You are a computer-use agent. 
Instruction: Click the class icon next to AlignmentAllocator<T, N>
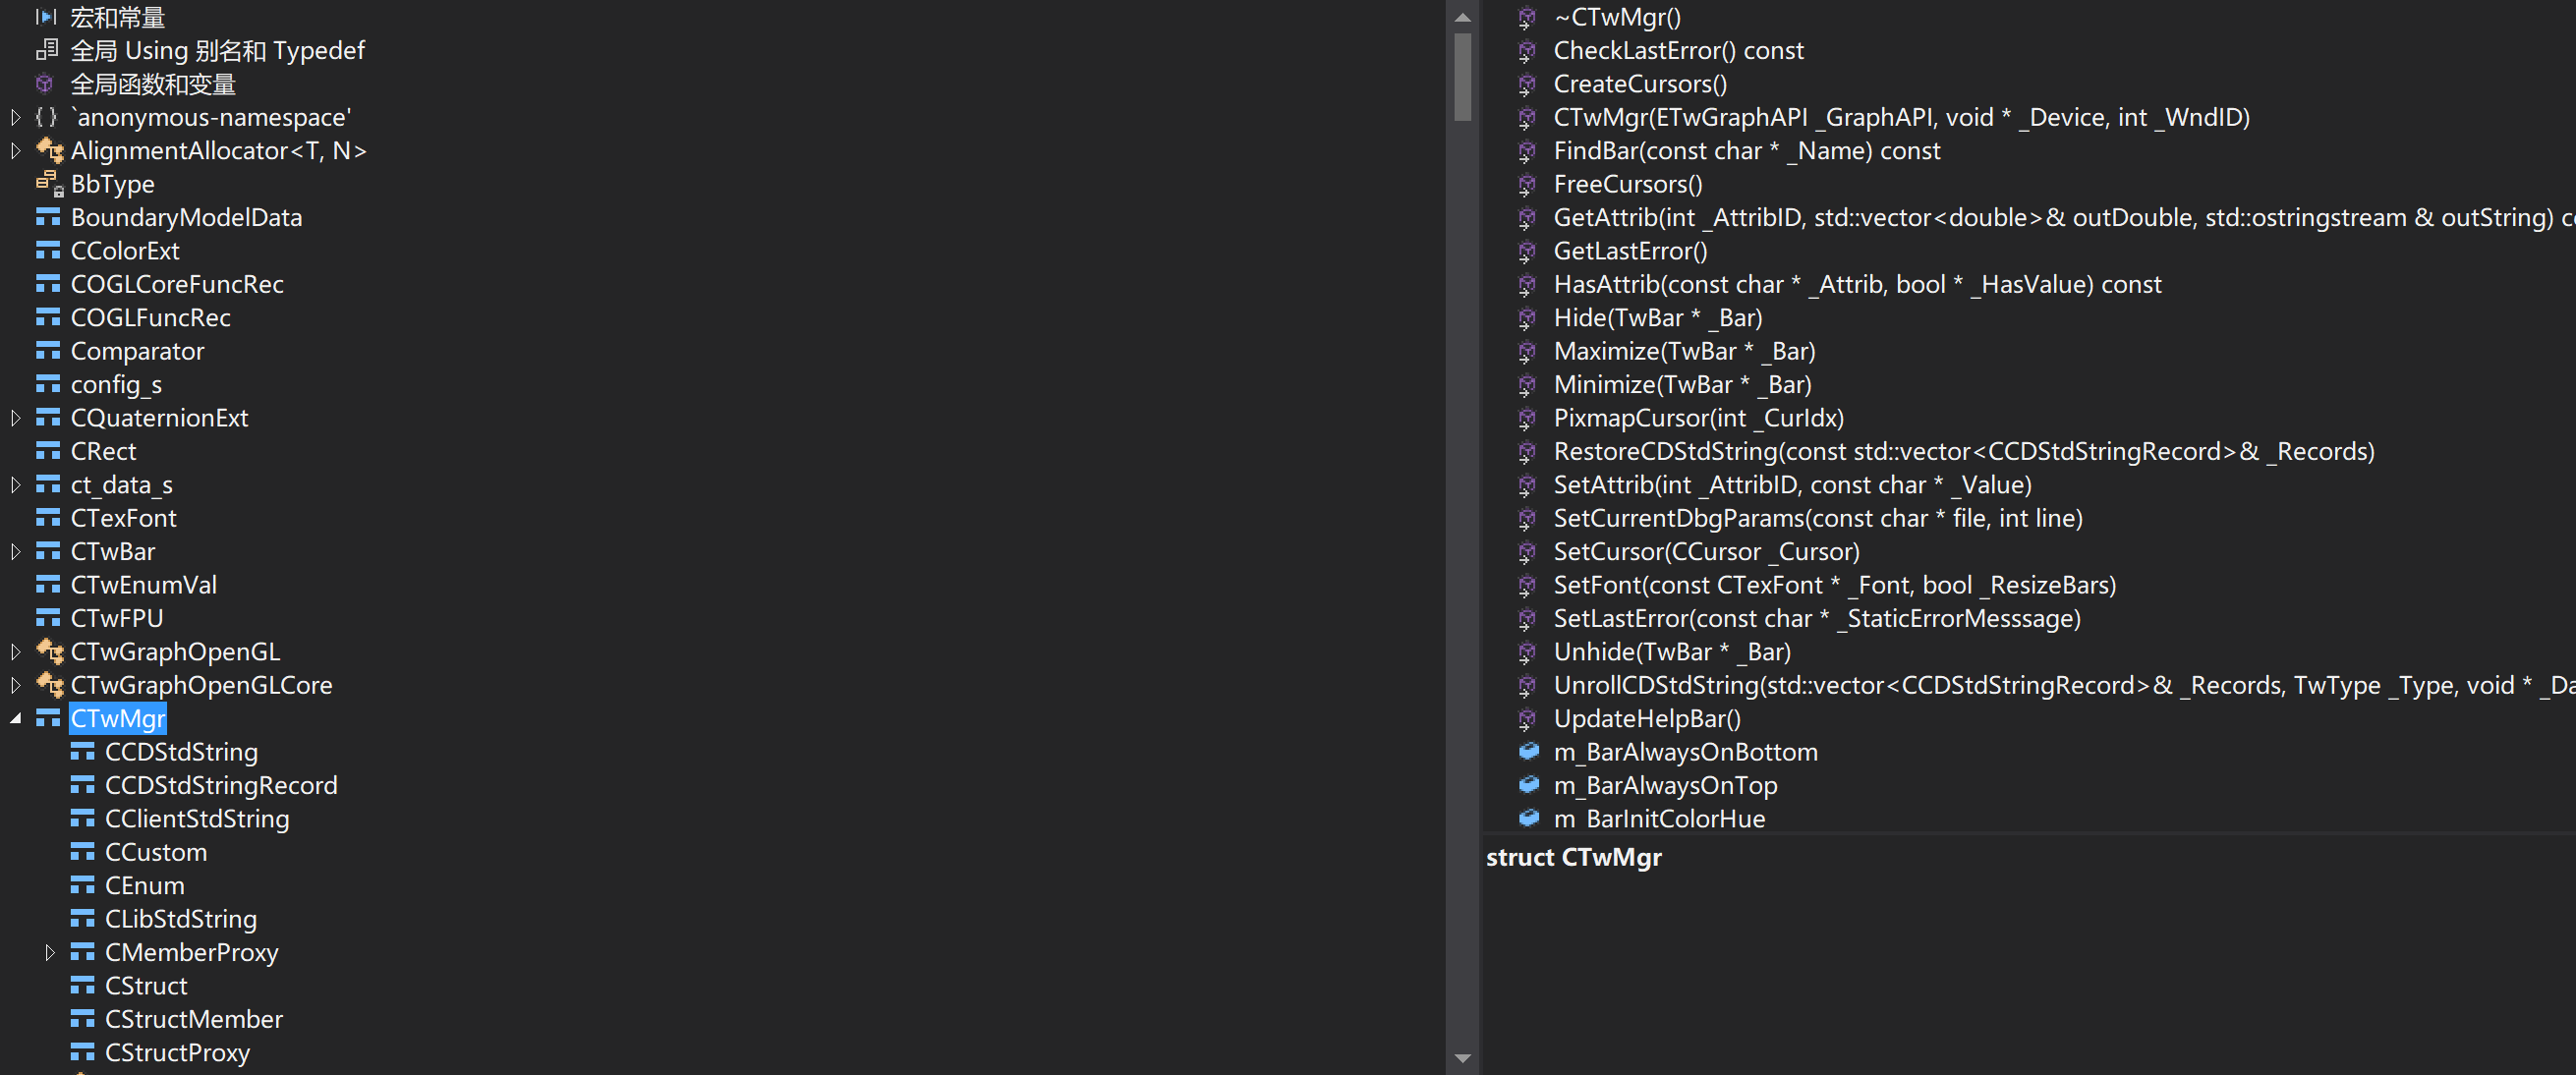[x=49, y=150]
